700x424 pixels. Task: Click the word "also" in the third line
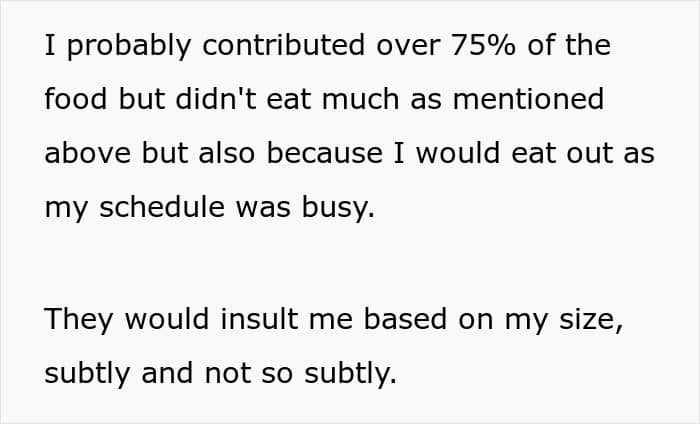[x=227, y=153]
